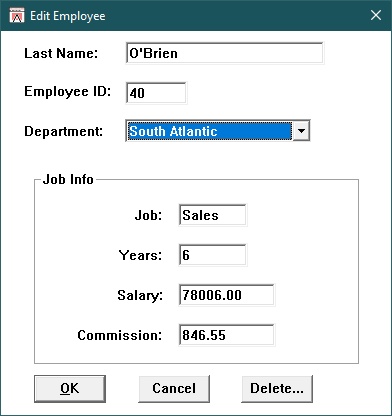This screenshot has height=416, width=392.
Task: Open the Department dropdown arrow
Action: (x=301, y=131)
